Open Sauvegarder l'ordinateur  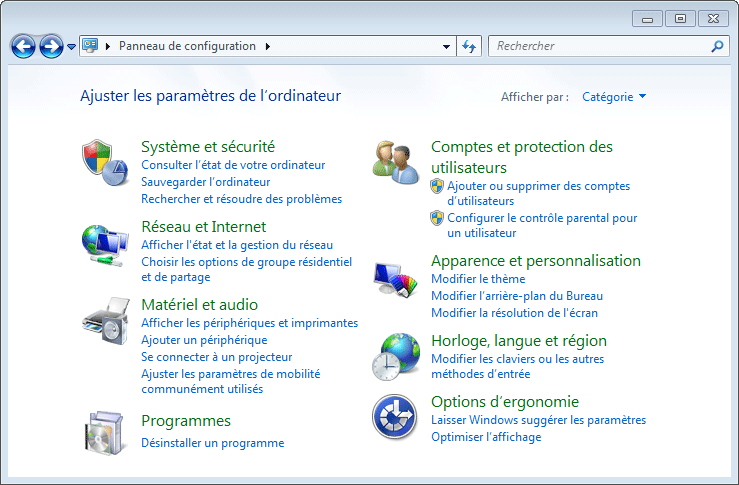tap(205, 182)
